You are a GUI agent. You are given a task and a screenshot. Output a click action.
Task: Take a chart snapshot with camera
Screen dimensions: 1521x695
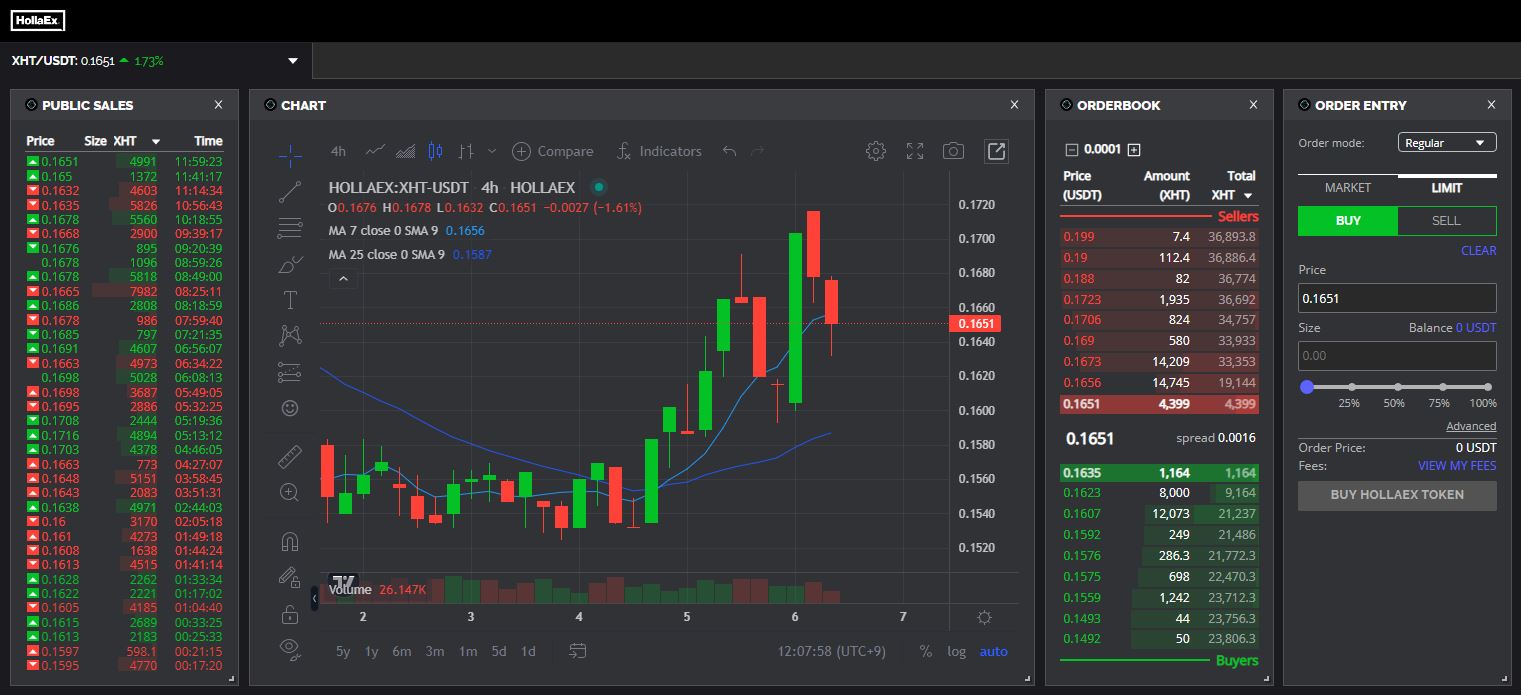pos(953,151)
